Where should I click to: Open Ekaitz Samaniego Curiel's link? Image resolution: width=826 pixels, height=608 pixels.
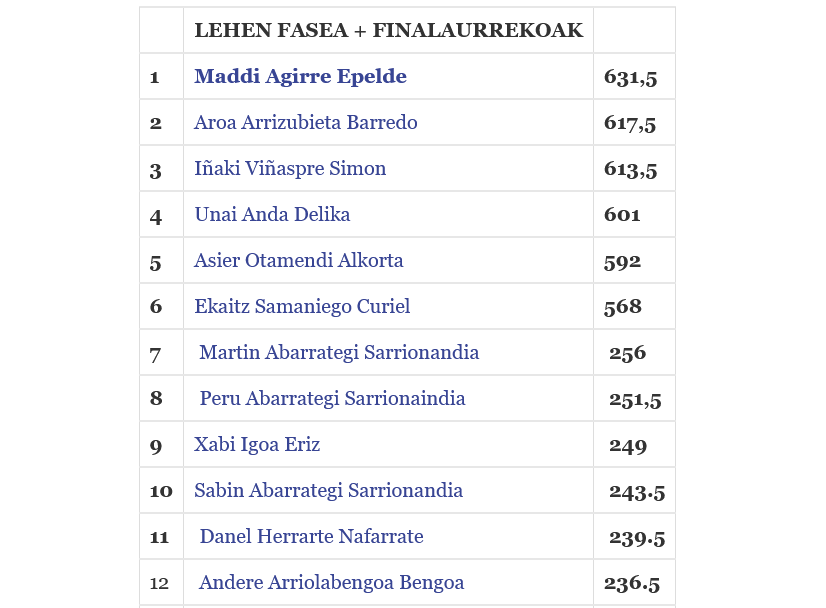click(x=302, y=307)
